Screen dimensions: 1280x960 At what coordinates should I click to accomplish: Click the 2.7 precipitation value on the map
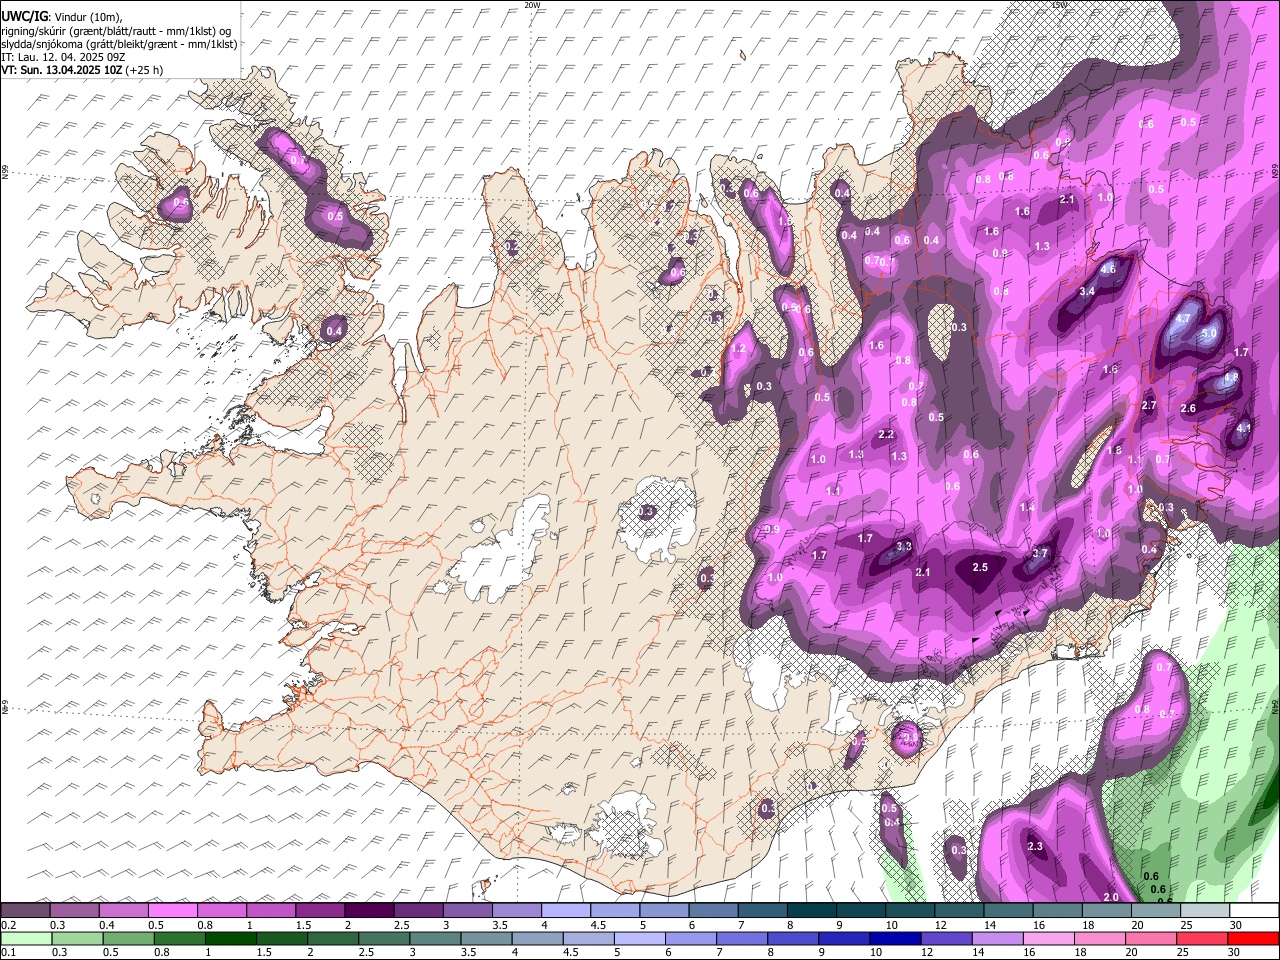1148,405
